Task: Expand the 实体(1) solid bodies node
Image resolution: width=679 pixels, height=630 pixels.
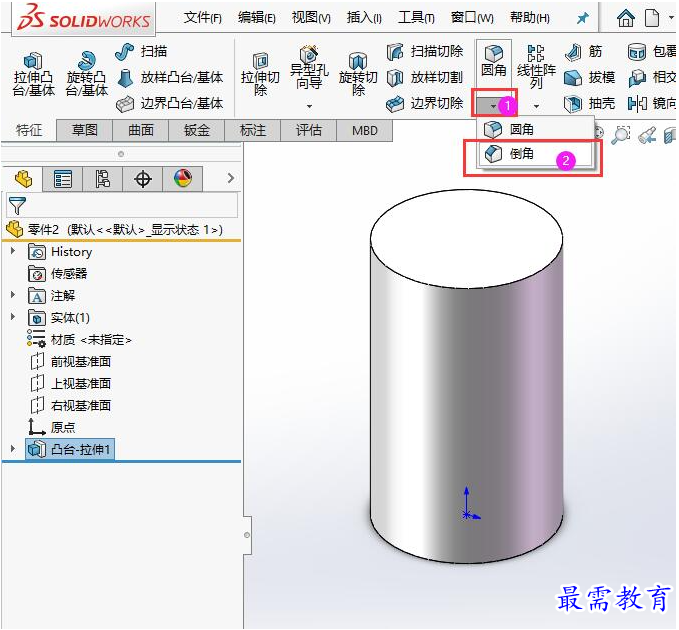Action: coord(13,317)
